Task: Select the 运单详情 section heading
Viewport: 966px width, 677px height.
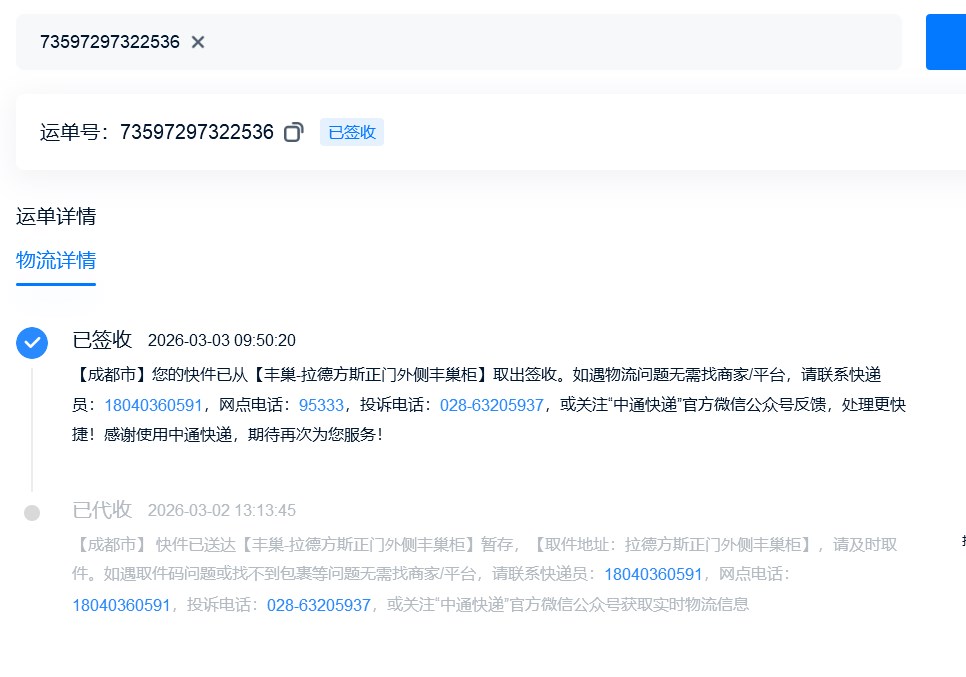Action: 56,217
